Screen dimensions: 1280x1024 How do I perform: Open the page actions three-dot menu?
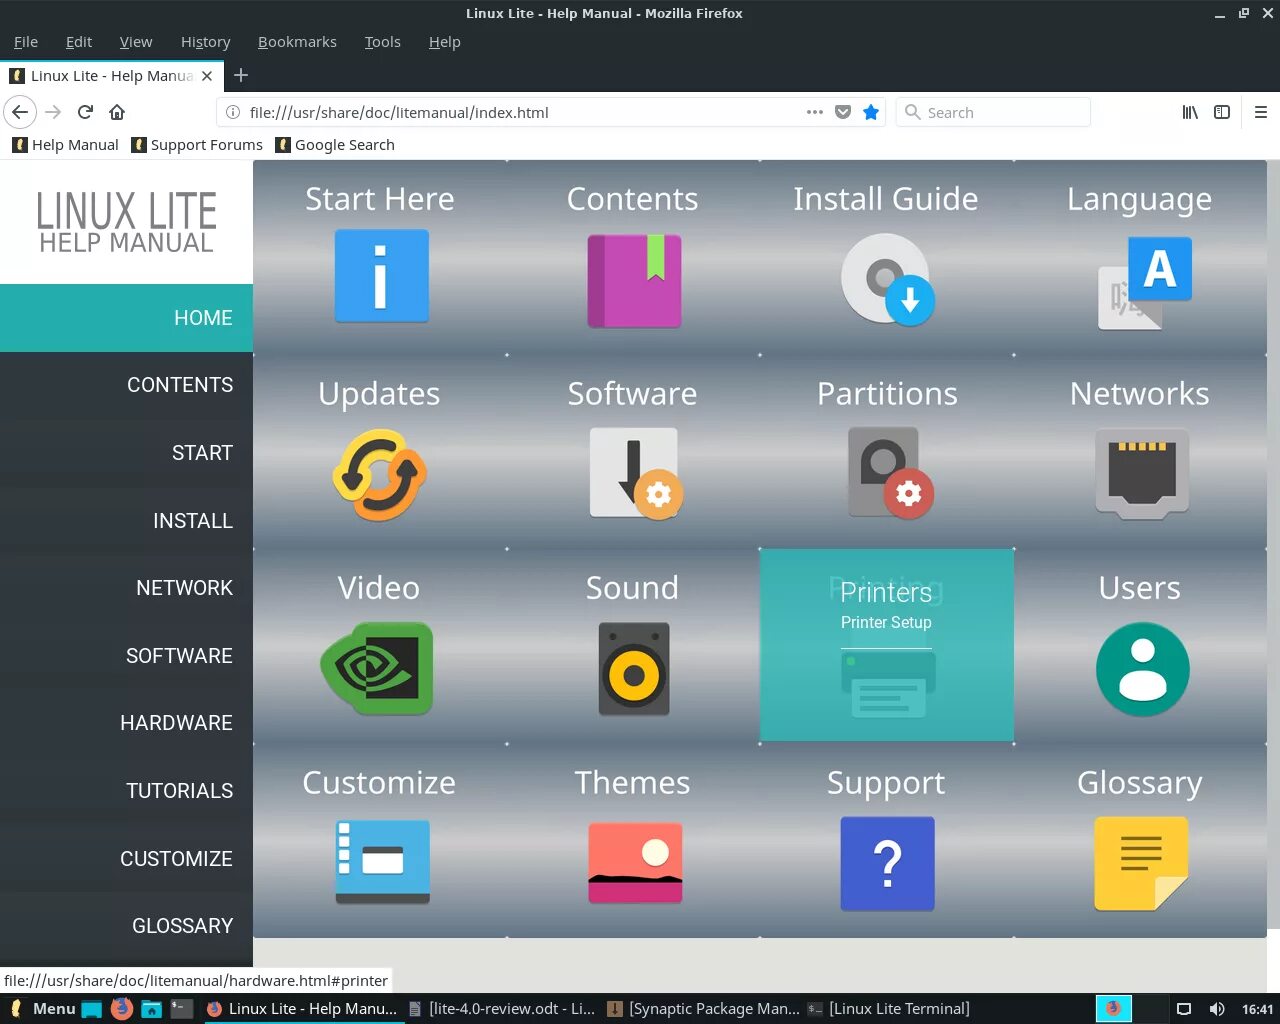815,112
